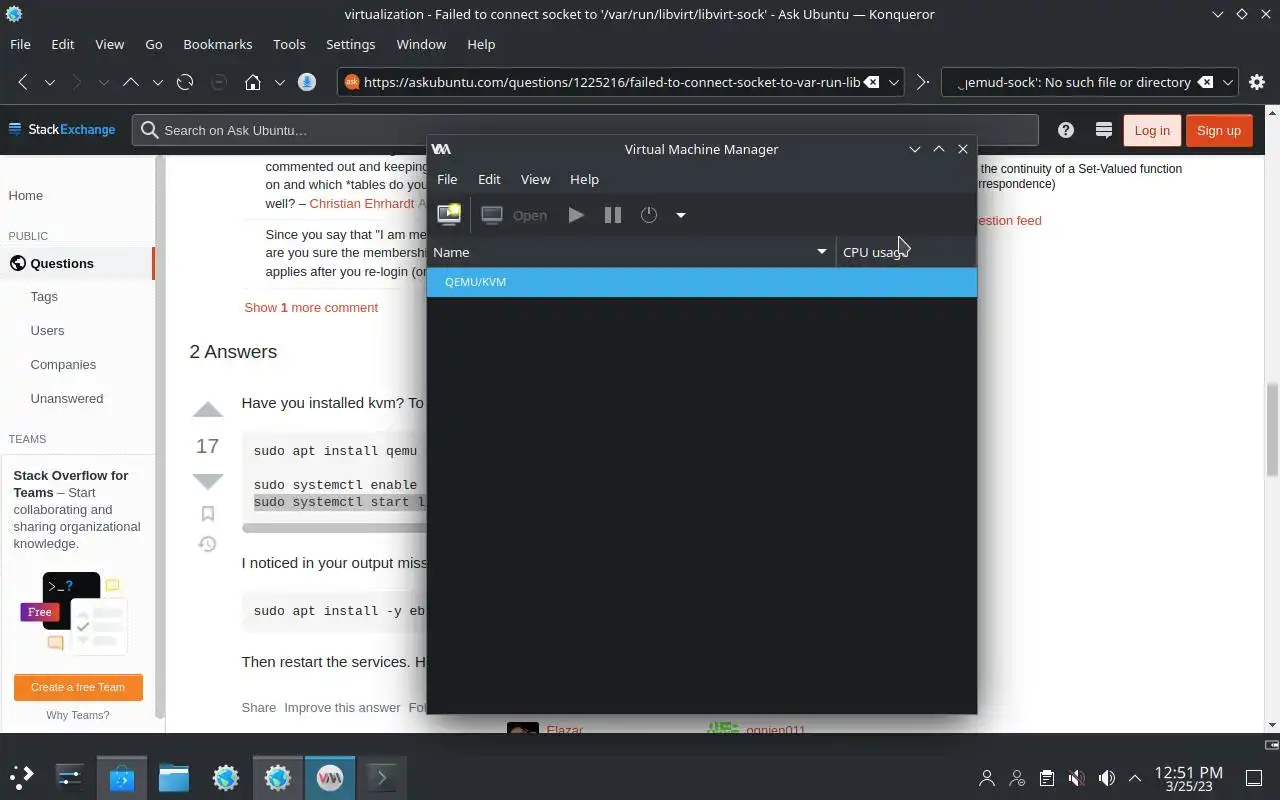Expand the back history dropdown

tap(49, 82)
